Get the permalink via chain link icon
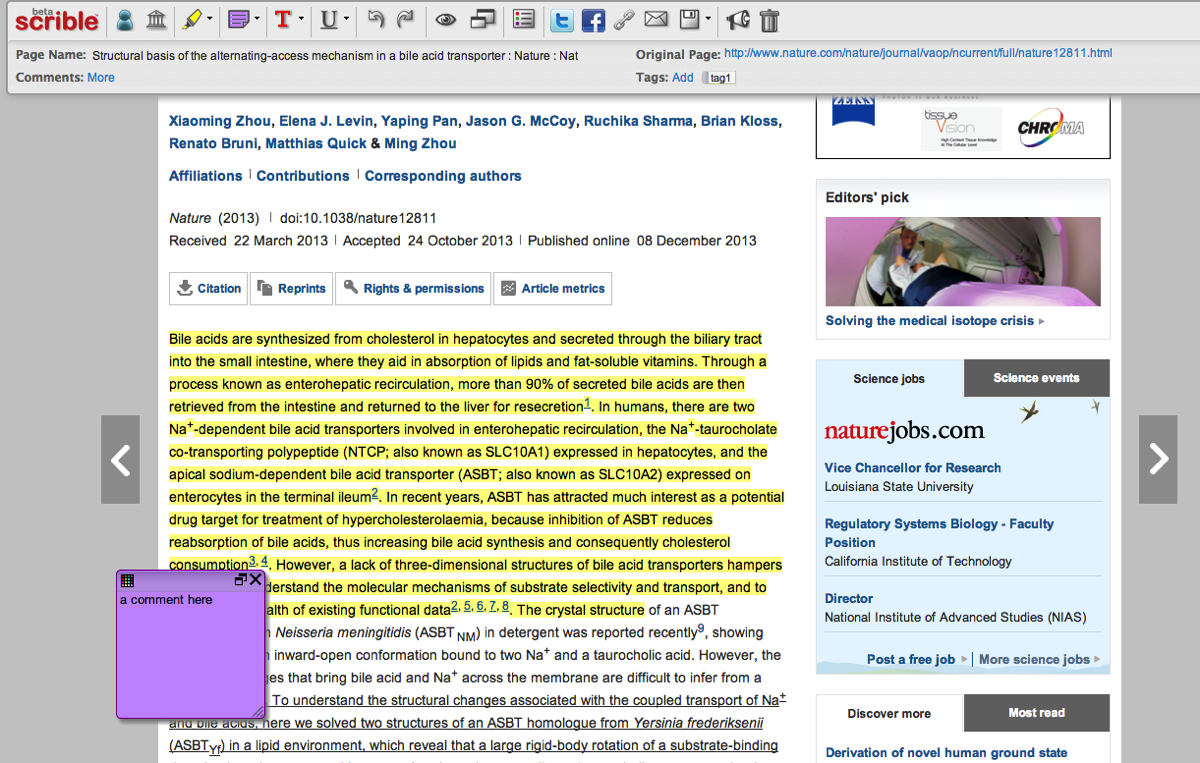Image resolution: width=1200 pixels, height=763 pixels. [624, 19]
